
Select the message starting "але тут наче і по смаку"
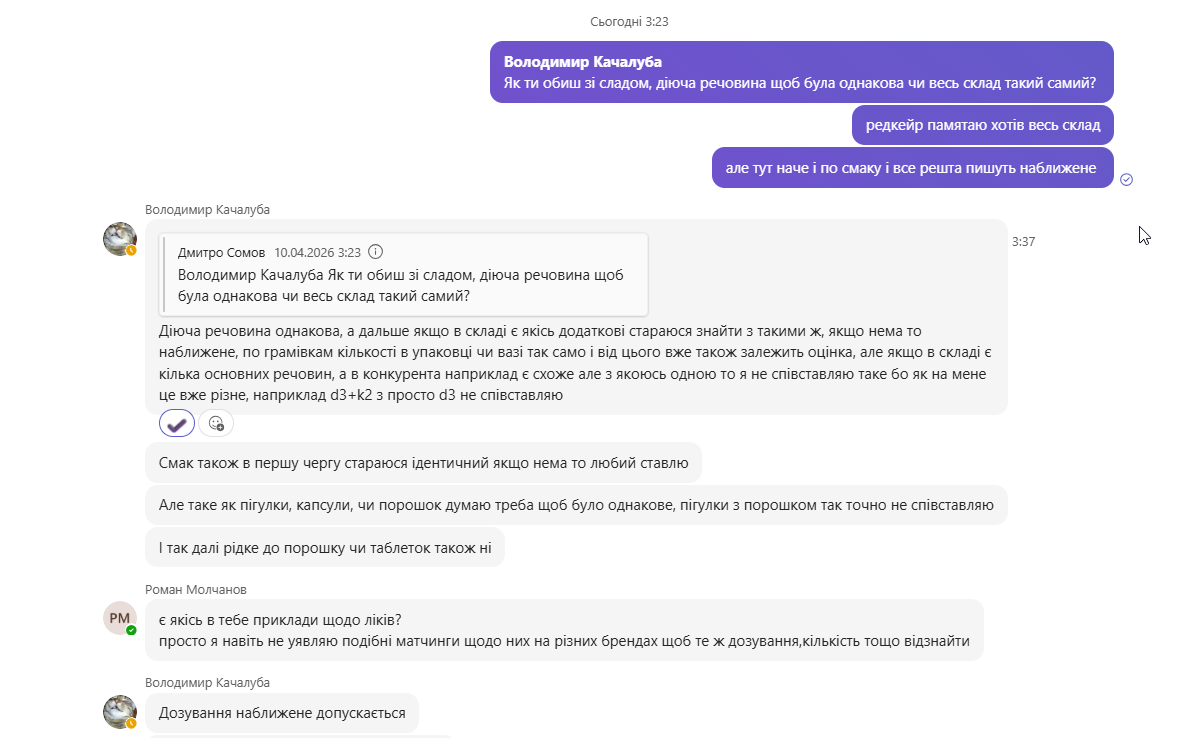click(911, 168)
